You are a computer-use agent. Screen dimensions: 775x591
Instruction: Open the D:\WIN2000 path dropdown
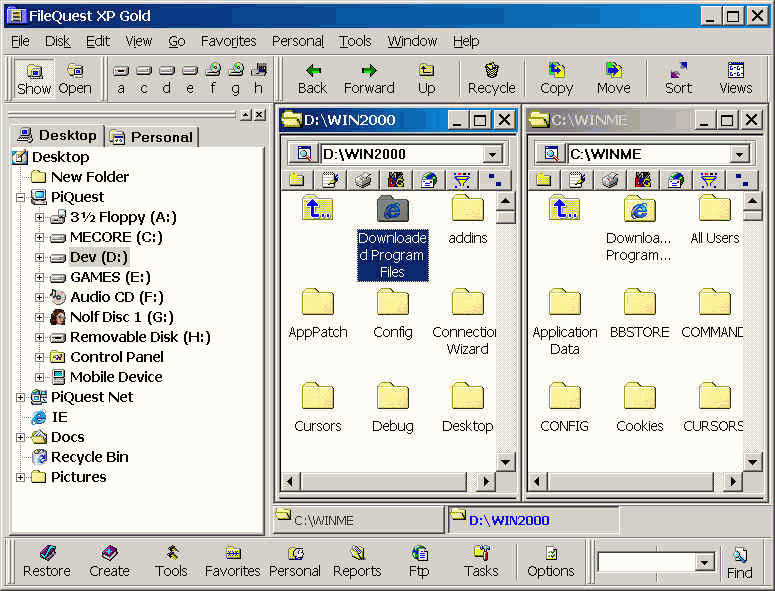(x=492, y=154)
